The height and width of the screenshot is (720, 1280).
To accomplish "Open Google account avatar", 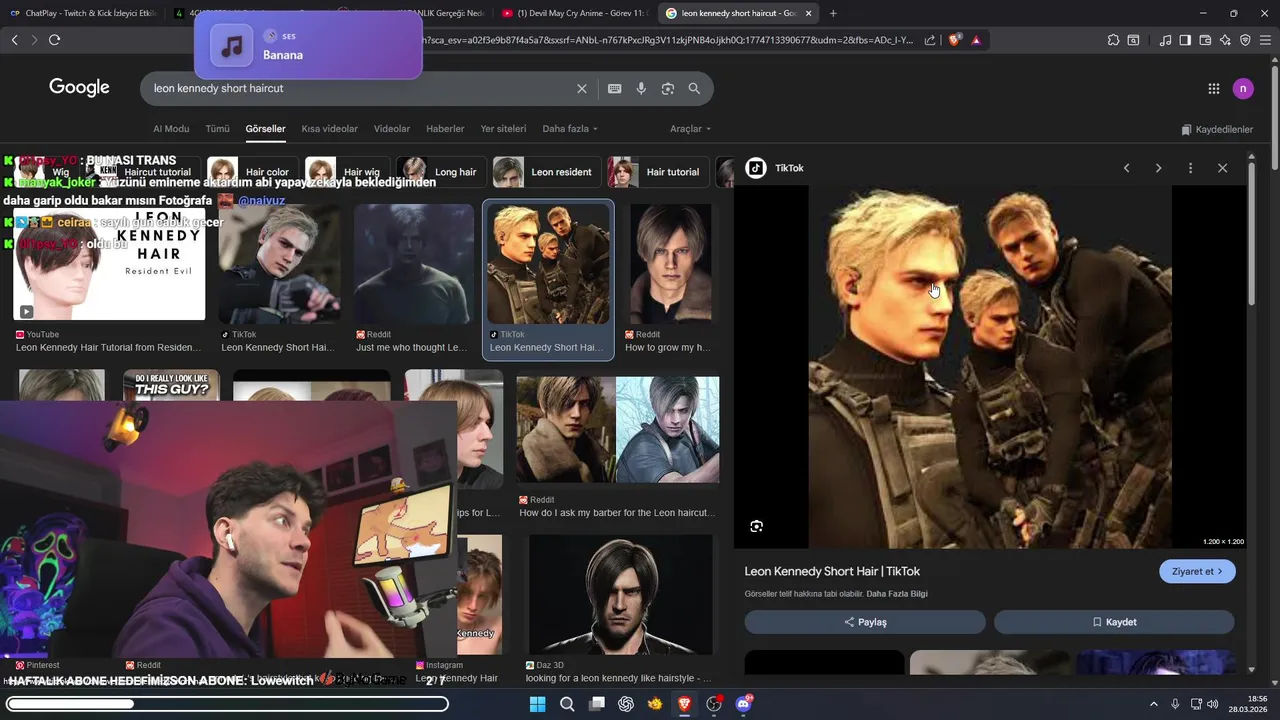I will point(1243,89).
